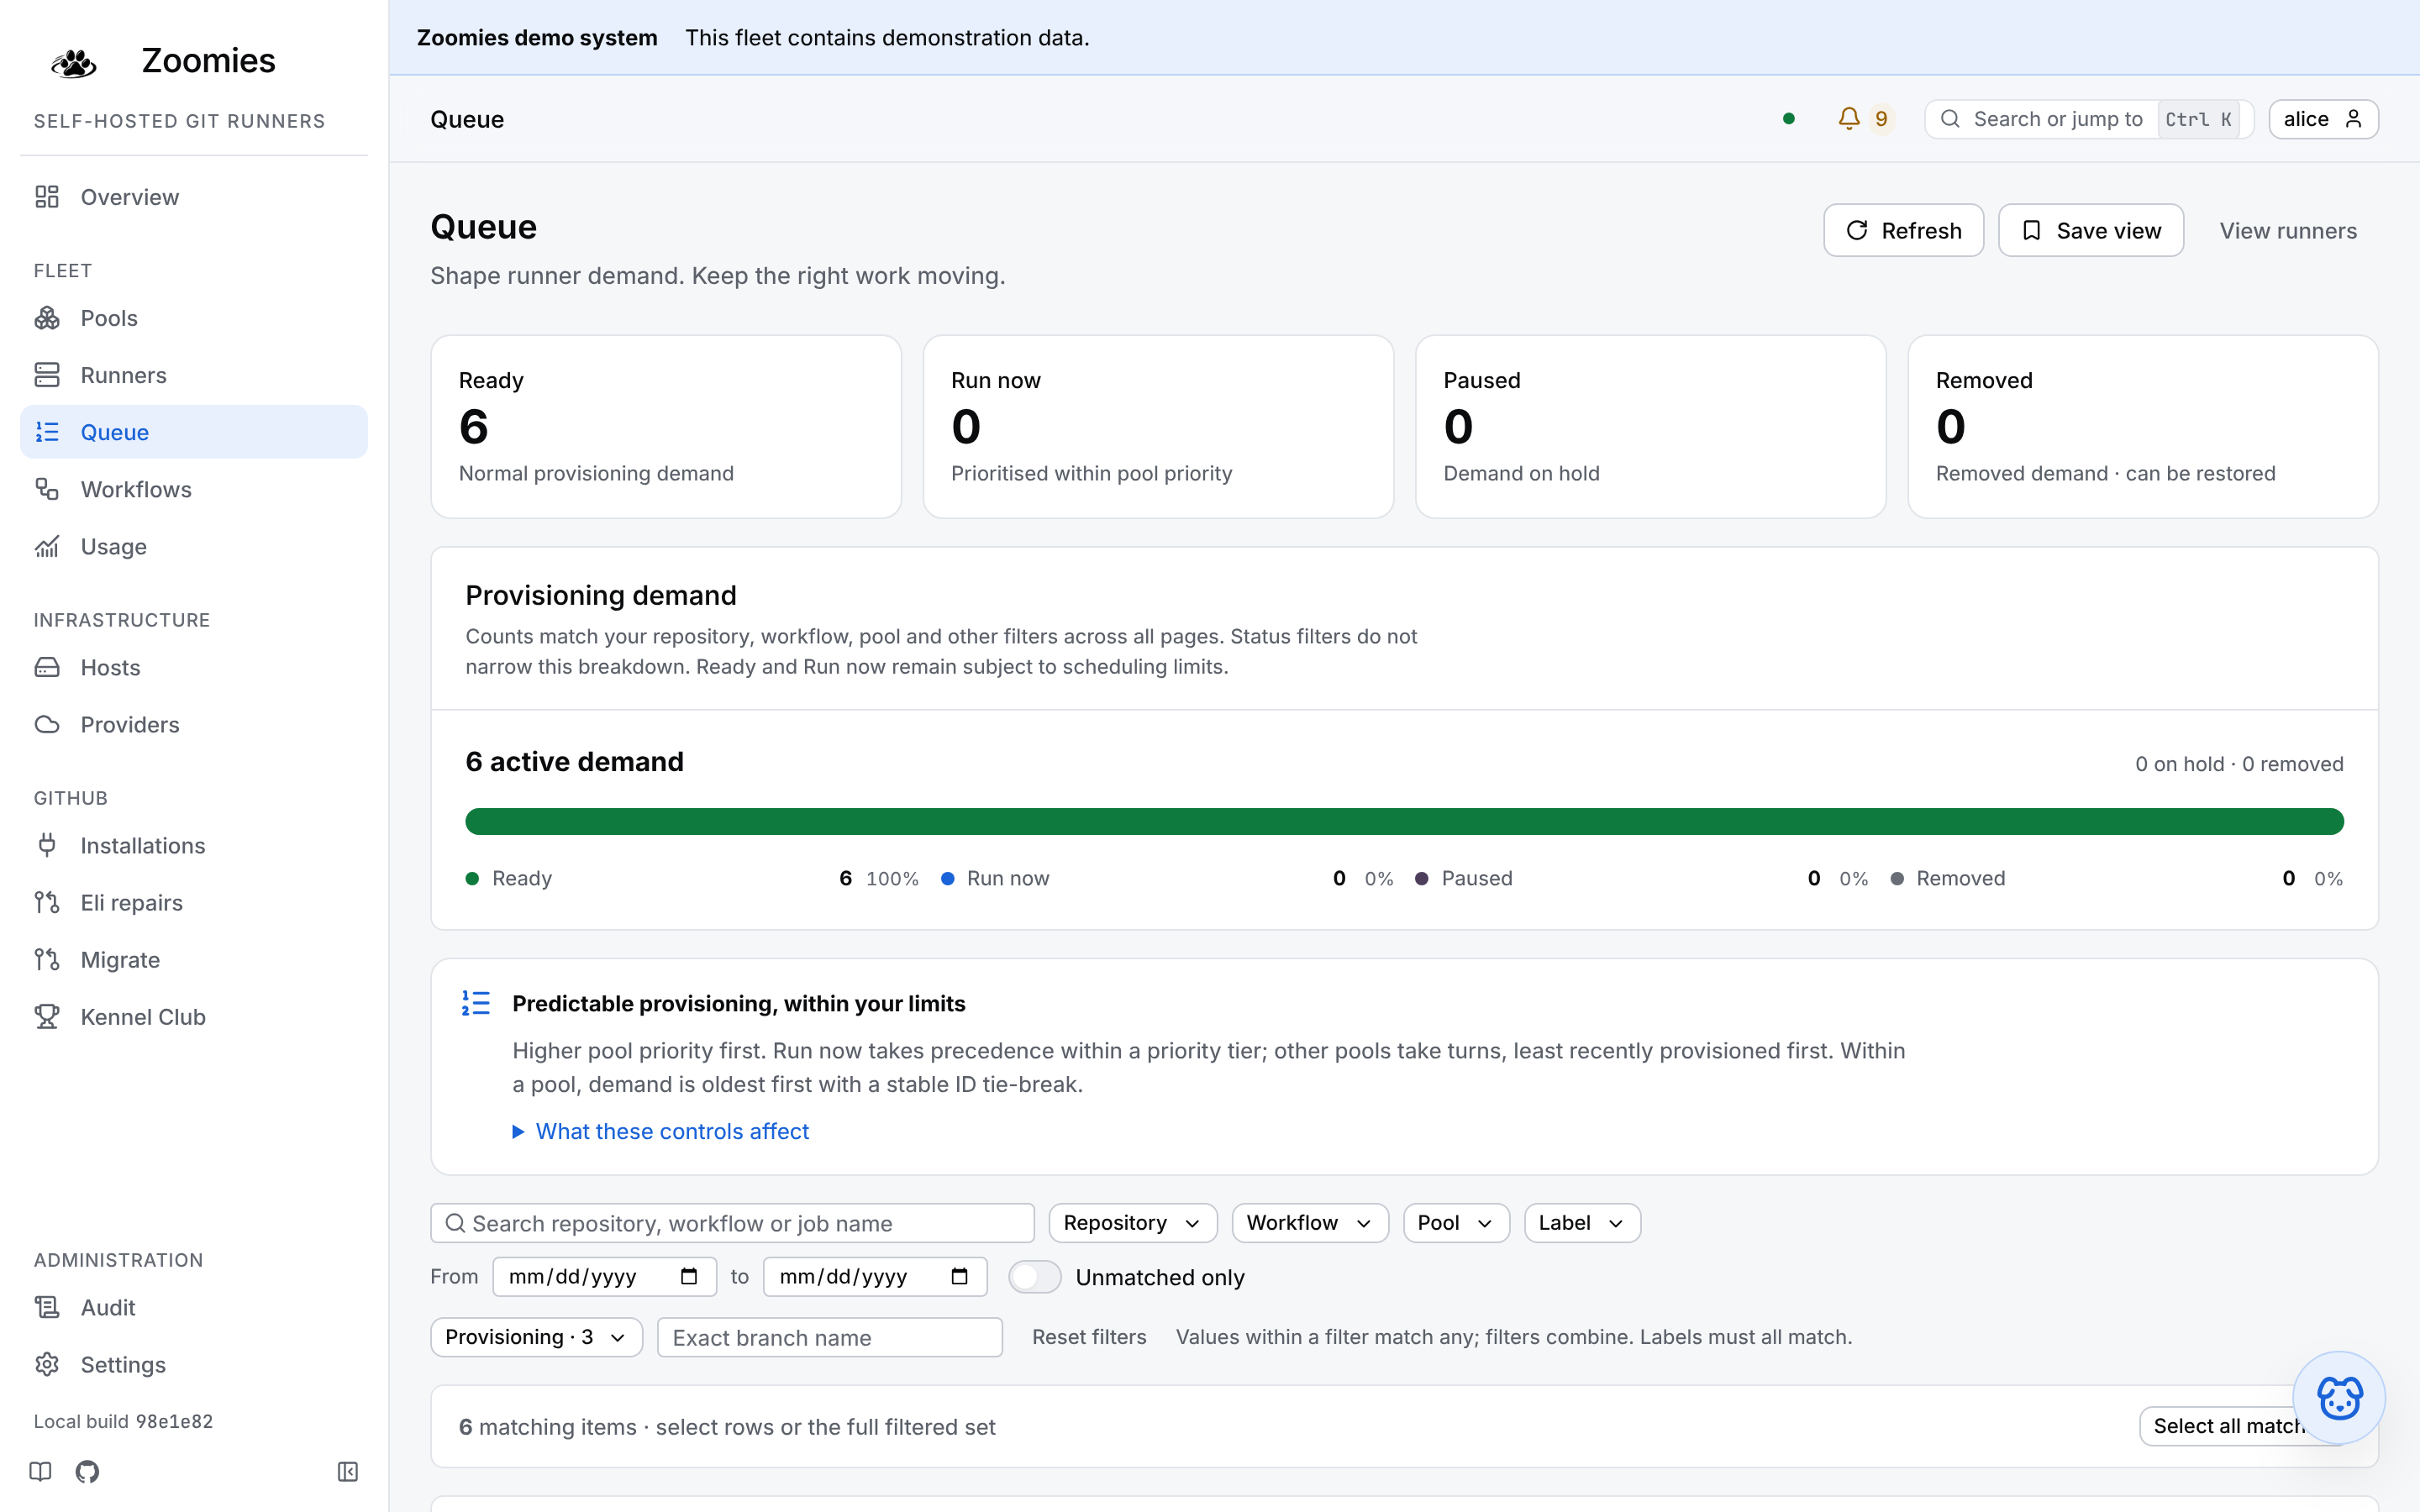The width and height of the screenshot is (2420, 1512).
Task: Open the documentation book icon
Action: point(40,1471)
